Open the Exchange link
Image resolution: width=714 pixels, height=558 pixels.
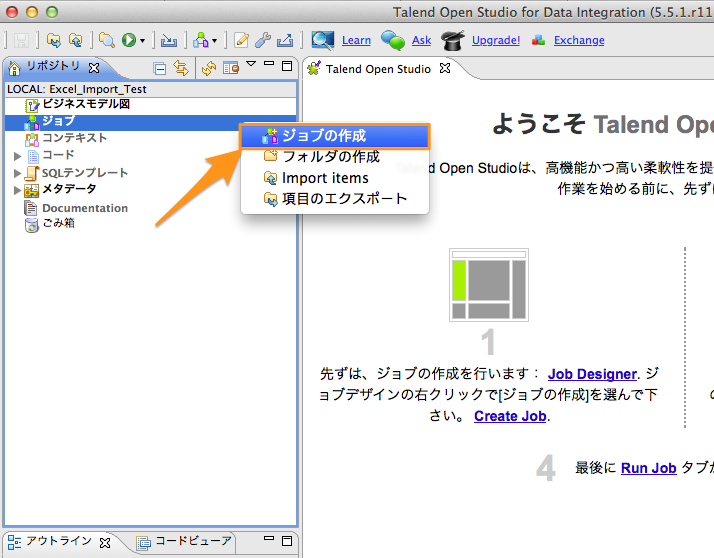579,41
